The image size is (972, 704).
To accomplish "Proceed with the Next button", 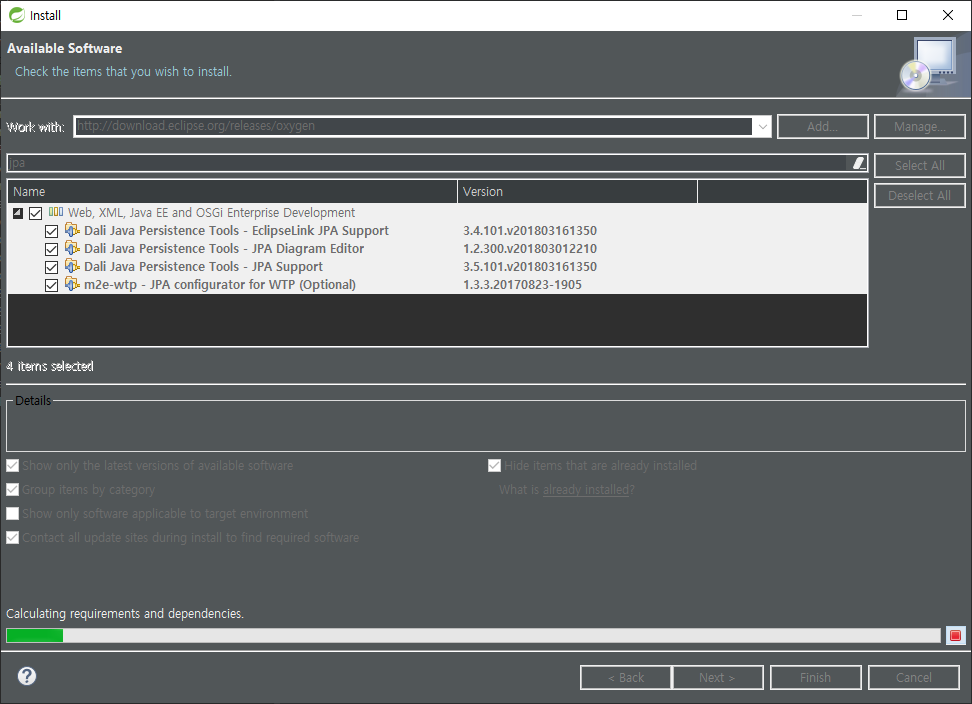I will 717,677.
